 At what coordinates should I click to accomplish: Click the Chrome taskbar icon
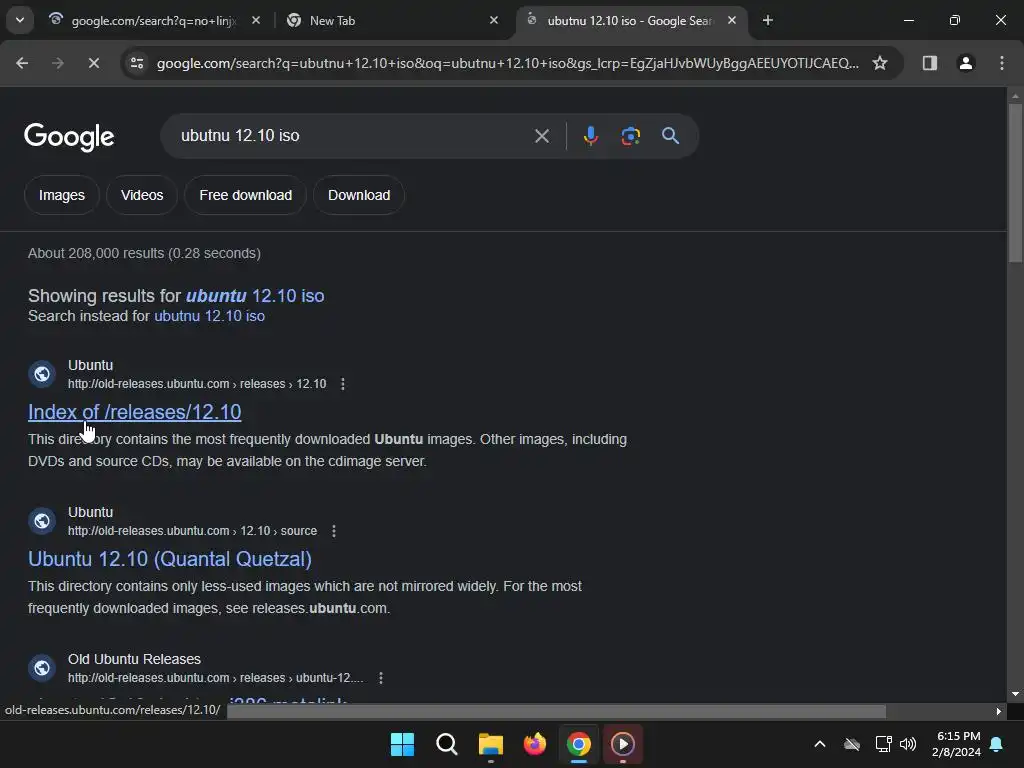579,744
